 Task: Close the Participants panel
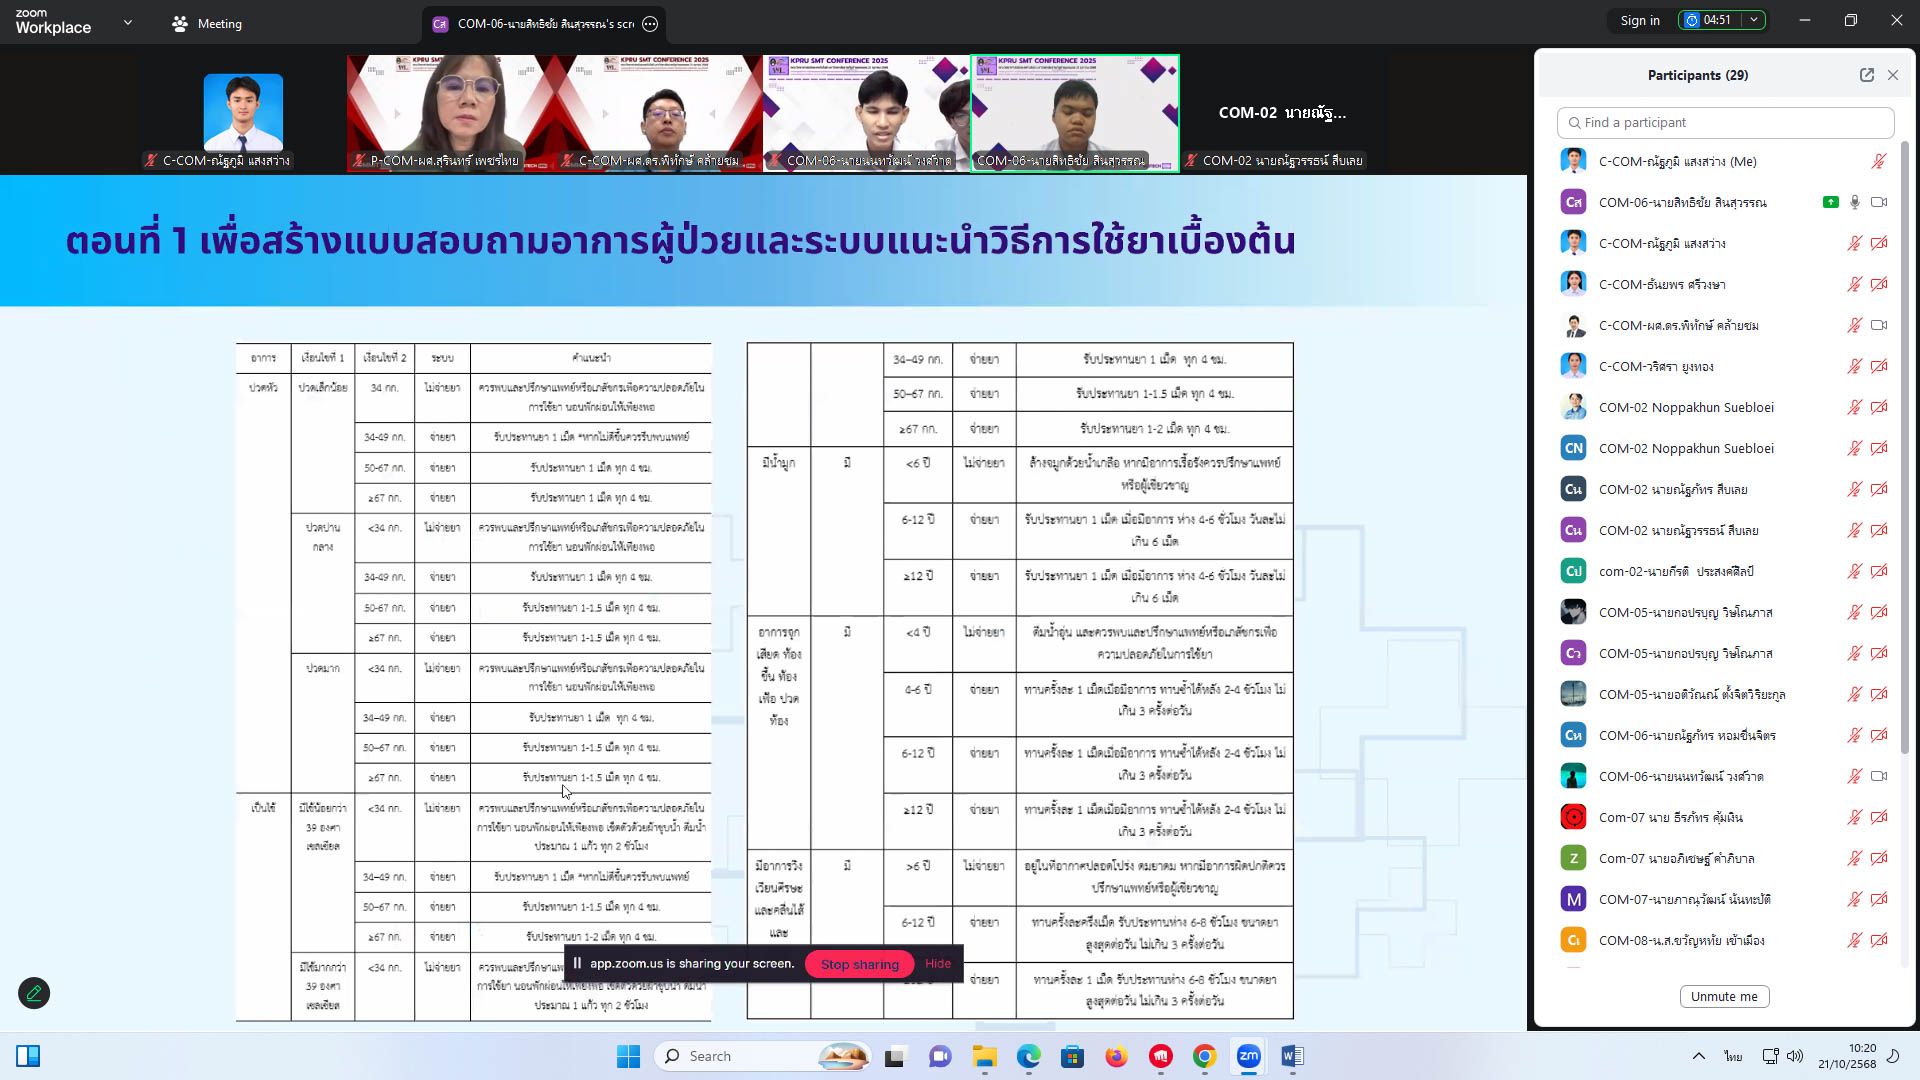[1893, 75]
